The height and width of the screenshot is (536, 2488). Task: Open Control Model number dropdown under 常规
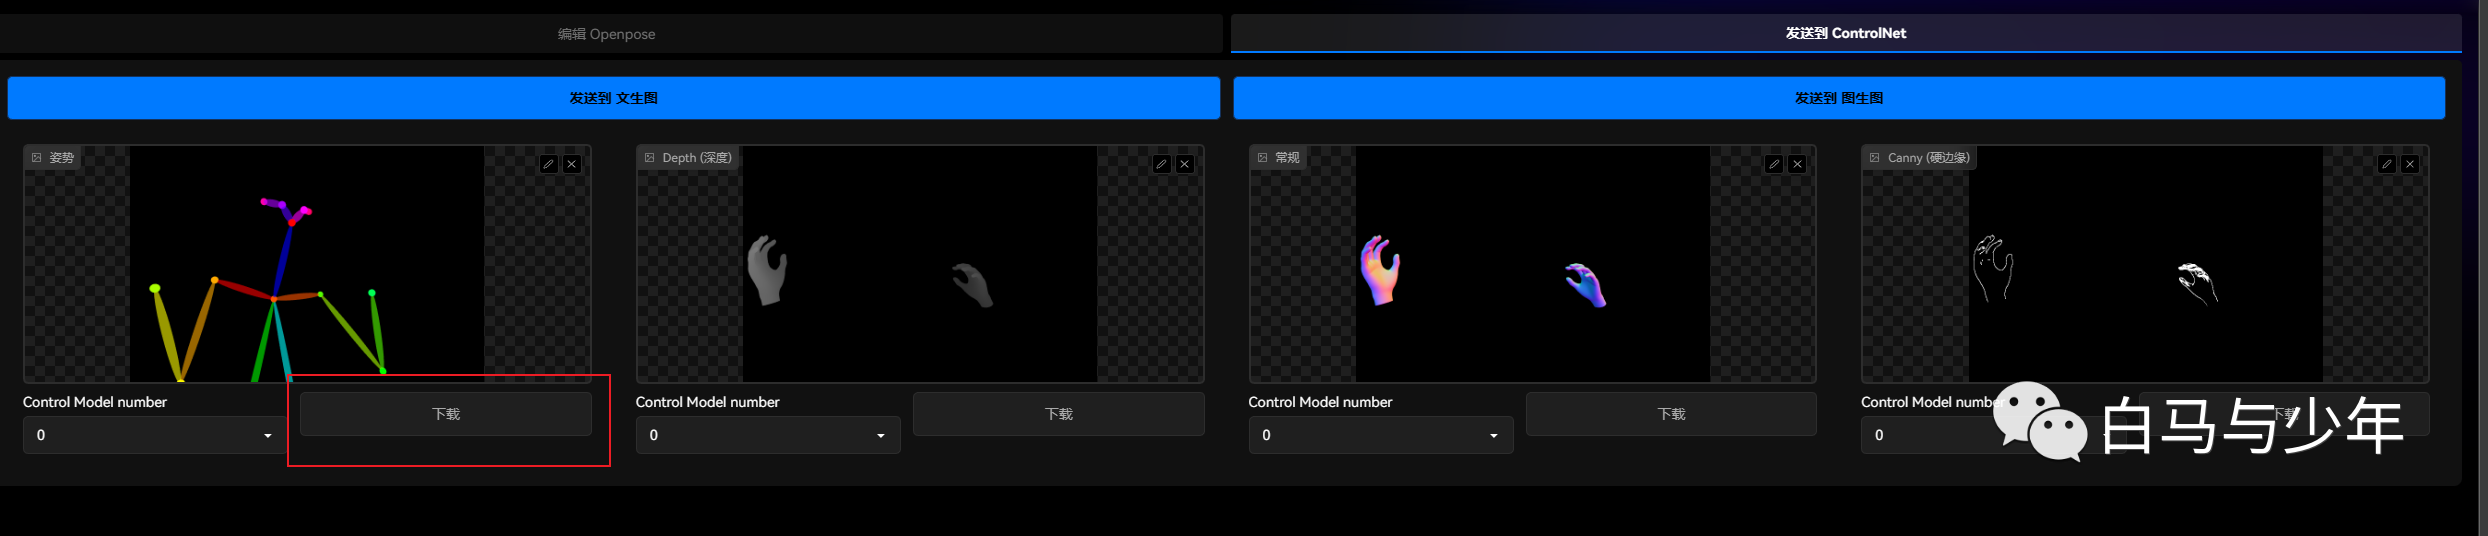pyautogui.click(x=1380, y=435)
